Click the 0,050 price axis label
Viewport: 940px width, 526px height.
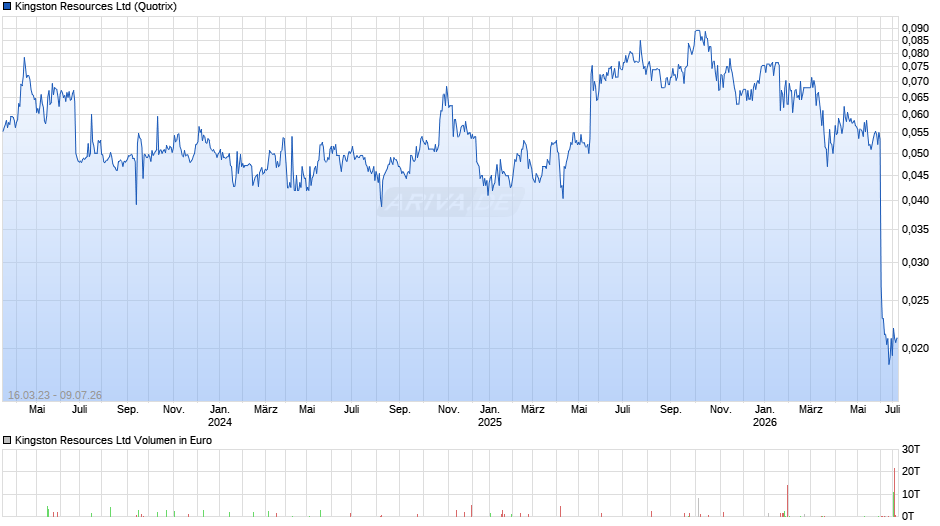[x=915, y=153]
